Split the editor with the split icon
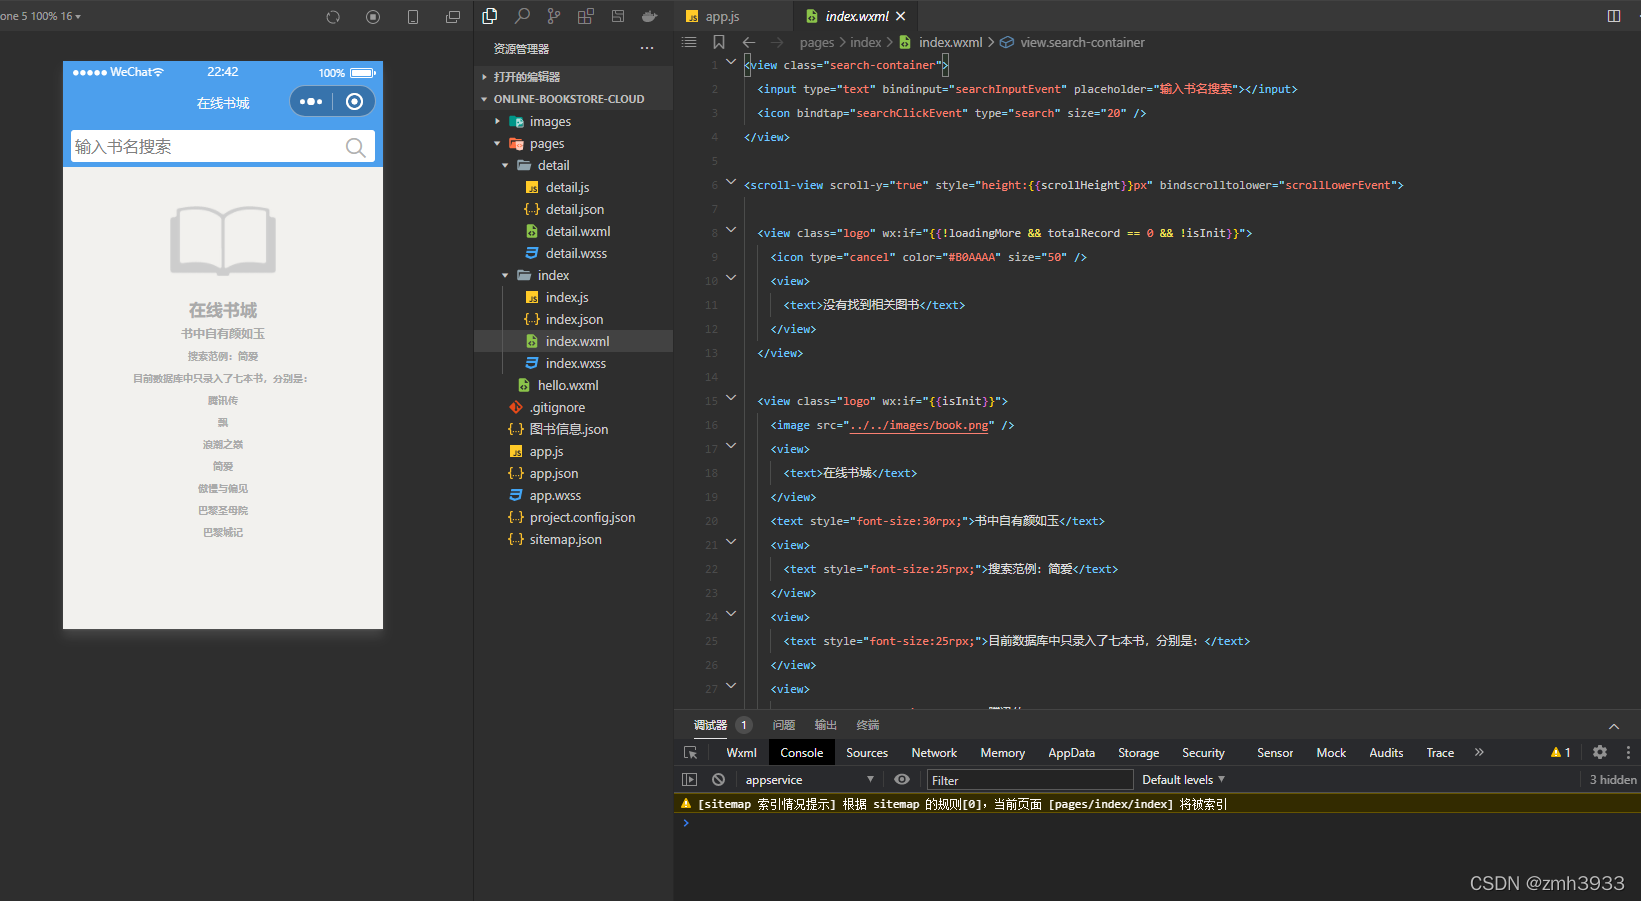 pos(1614,16)
